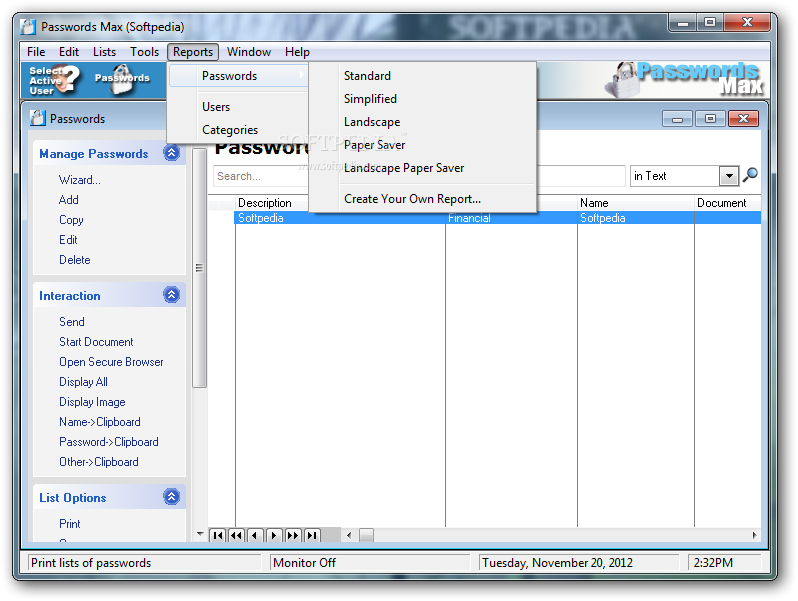This screenshot has height=601, width=798.
Task: Click the Monitor Off status panel
Action: click(370, 563)
